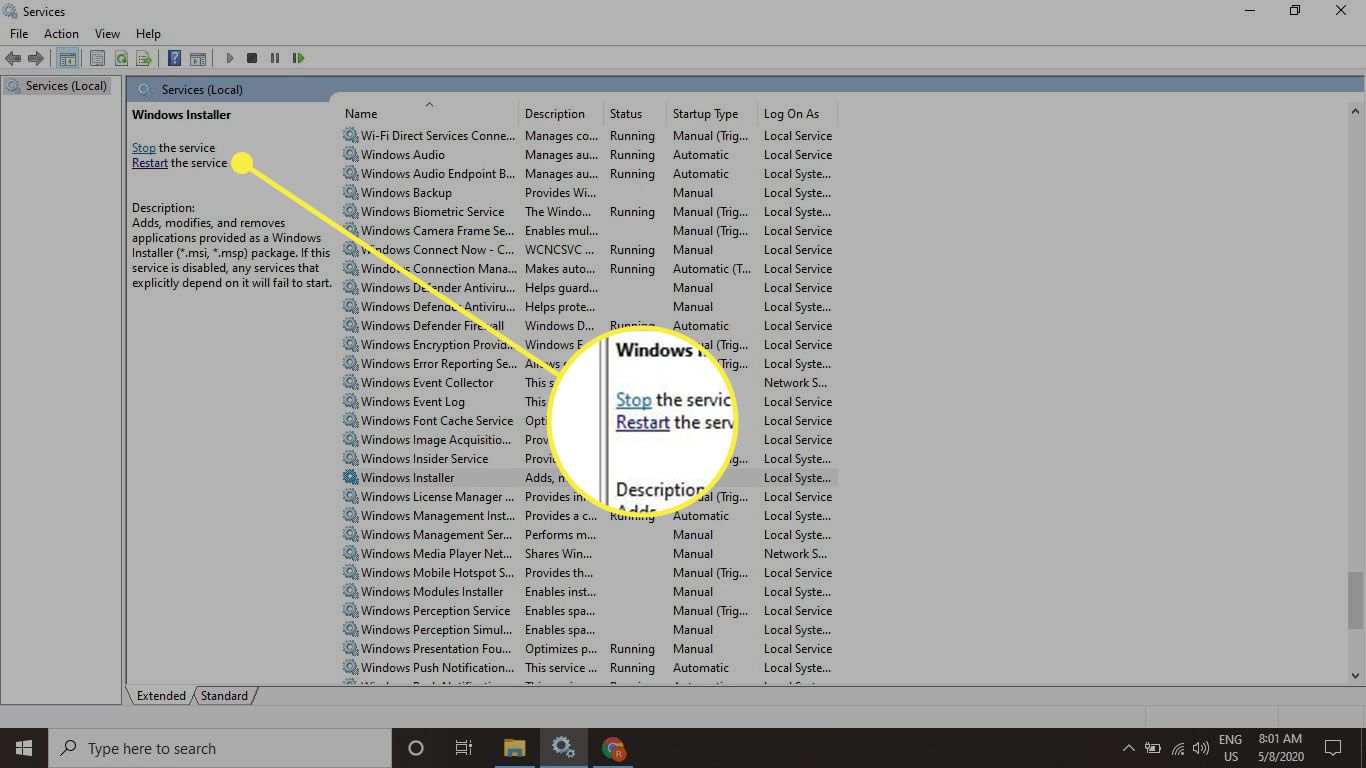Sort by the Name column header
Viewport: 1366px width, 768px height.
(x=430, y=114)
